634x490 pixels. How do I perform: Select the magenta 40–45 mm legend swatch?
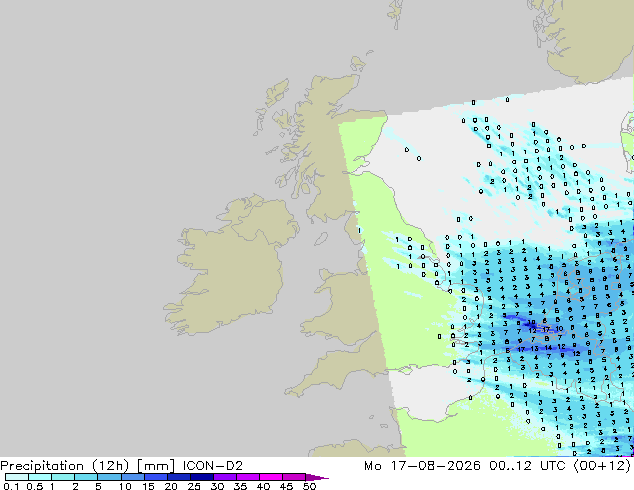pos(271,477)
